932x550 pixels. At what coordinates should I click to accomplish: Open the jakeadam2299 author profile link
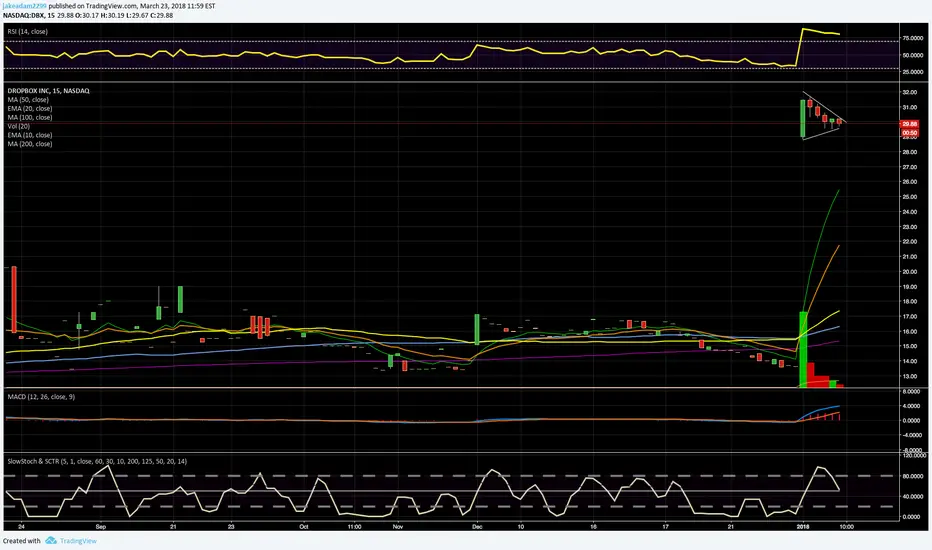tap(24, 6)
